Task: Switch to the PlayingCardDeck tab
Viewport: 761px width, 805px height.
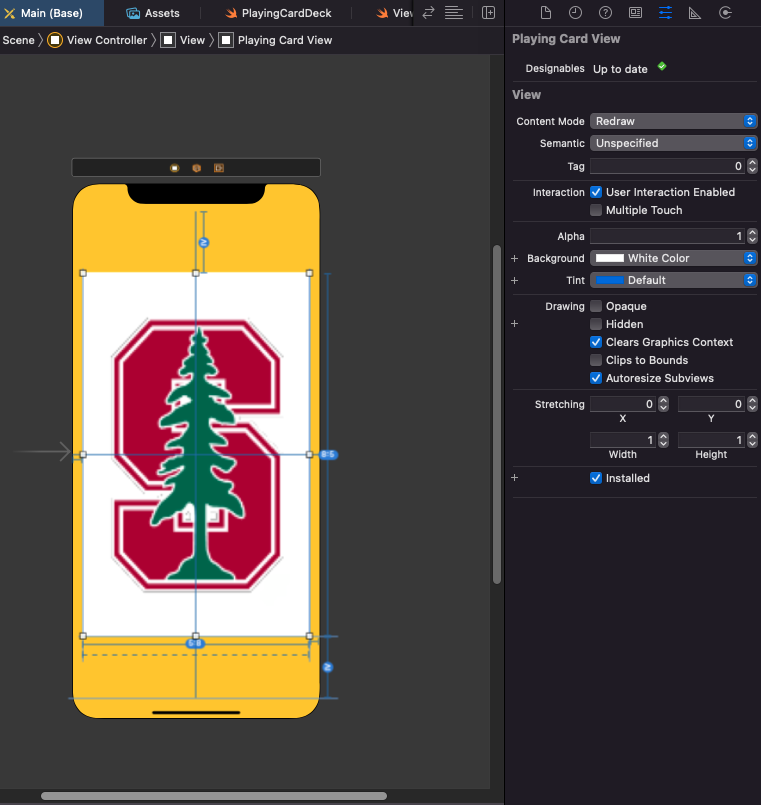Action: click(279, 13)
